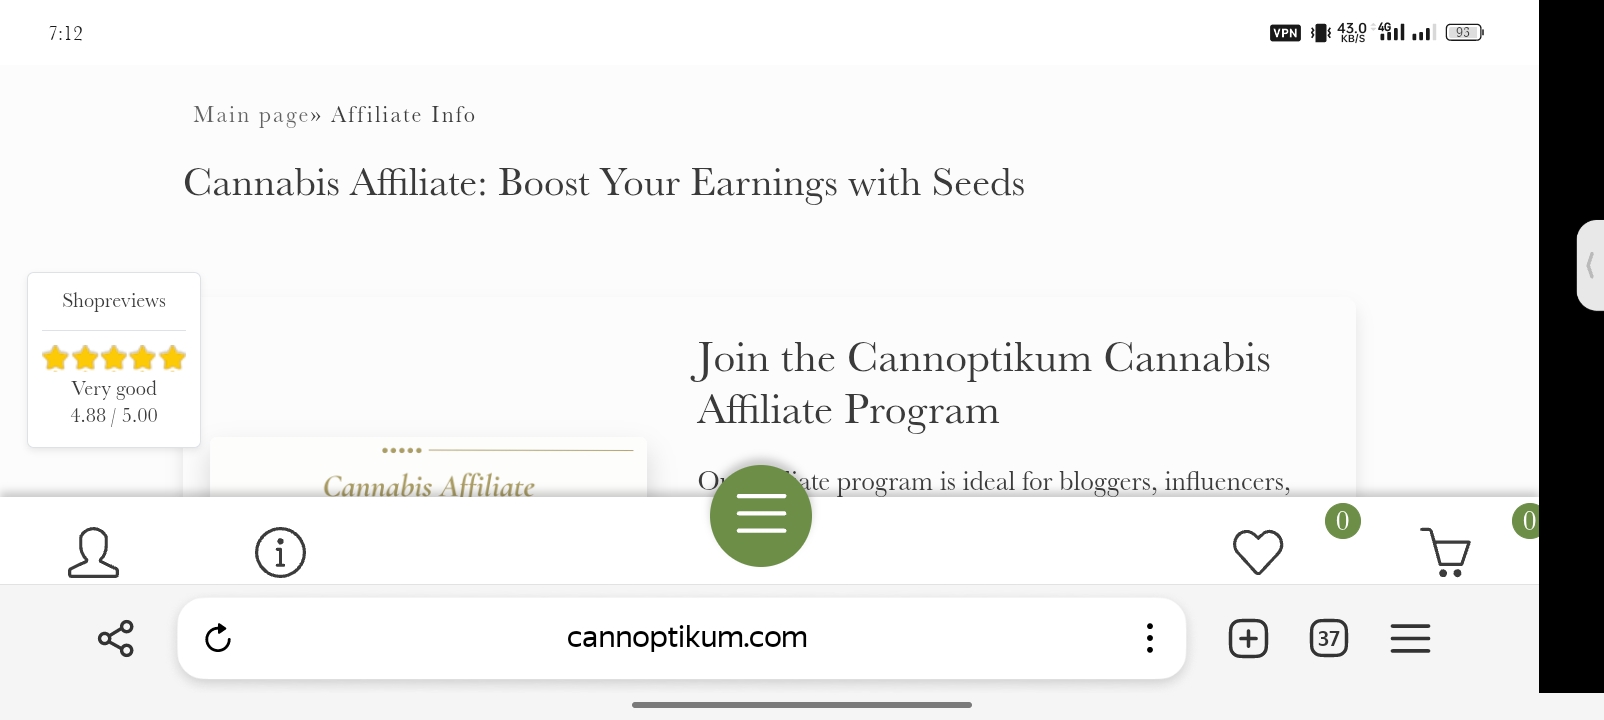Viewport: 1604px width, 720px height.
Task: Open the shopping cart icon
Action: [1446, 552]
